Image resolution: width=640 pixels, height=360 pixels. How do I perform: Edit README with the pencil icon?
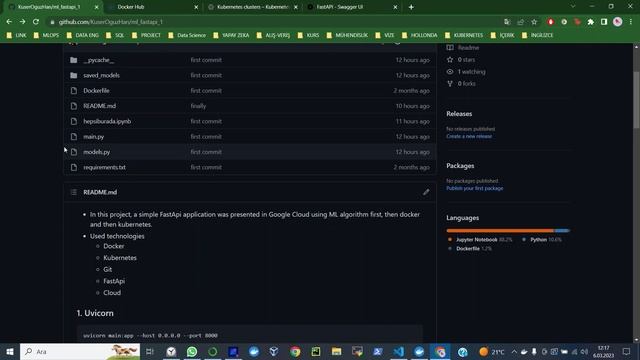click(426, 192)
